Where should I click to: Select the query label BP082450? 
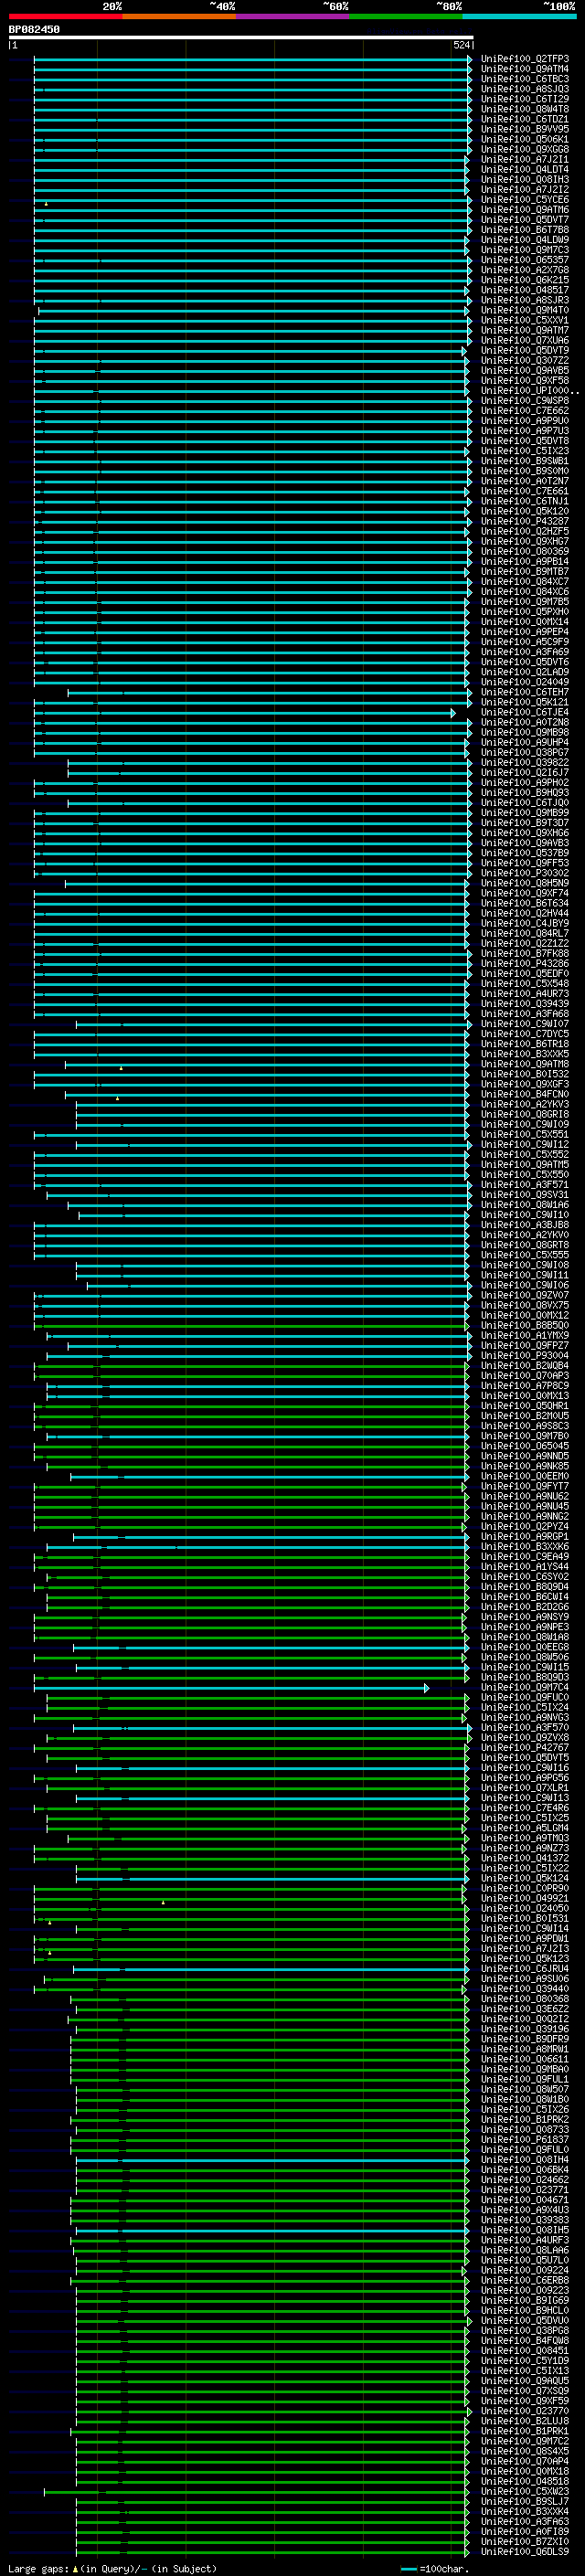[x=34, y=29]
